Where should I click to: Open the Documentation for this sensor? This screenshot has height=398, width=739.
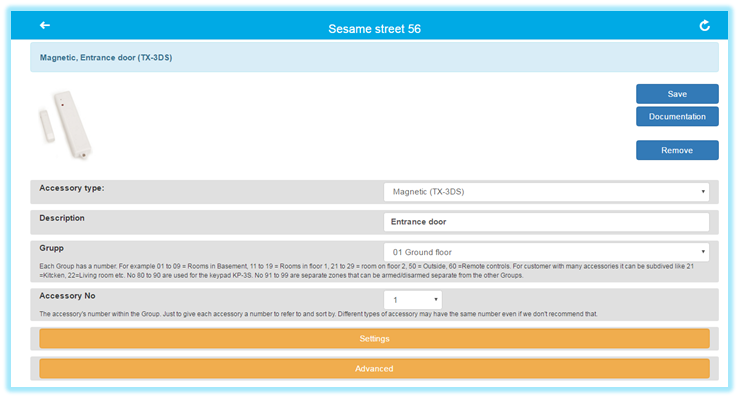pos(677,116)
